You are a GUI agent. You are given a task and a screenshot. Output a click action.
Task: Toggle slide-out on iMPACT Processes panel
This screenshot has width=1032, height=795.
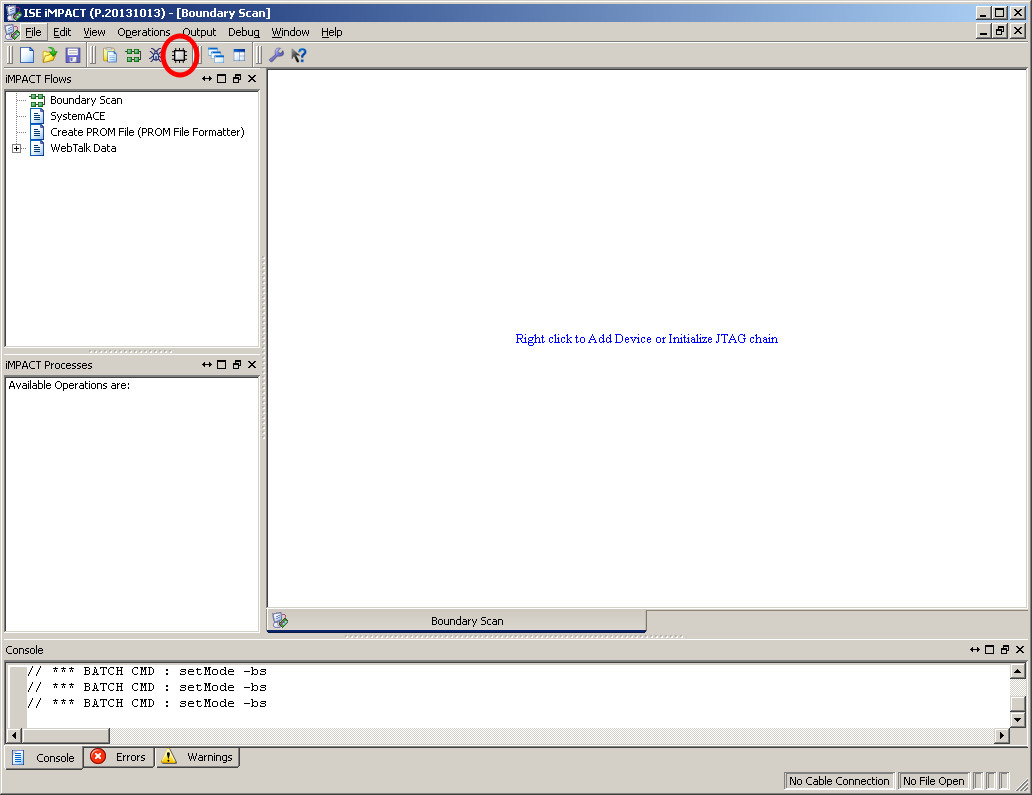(207, 365)
